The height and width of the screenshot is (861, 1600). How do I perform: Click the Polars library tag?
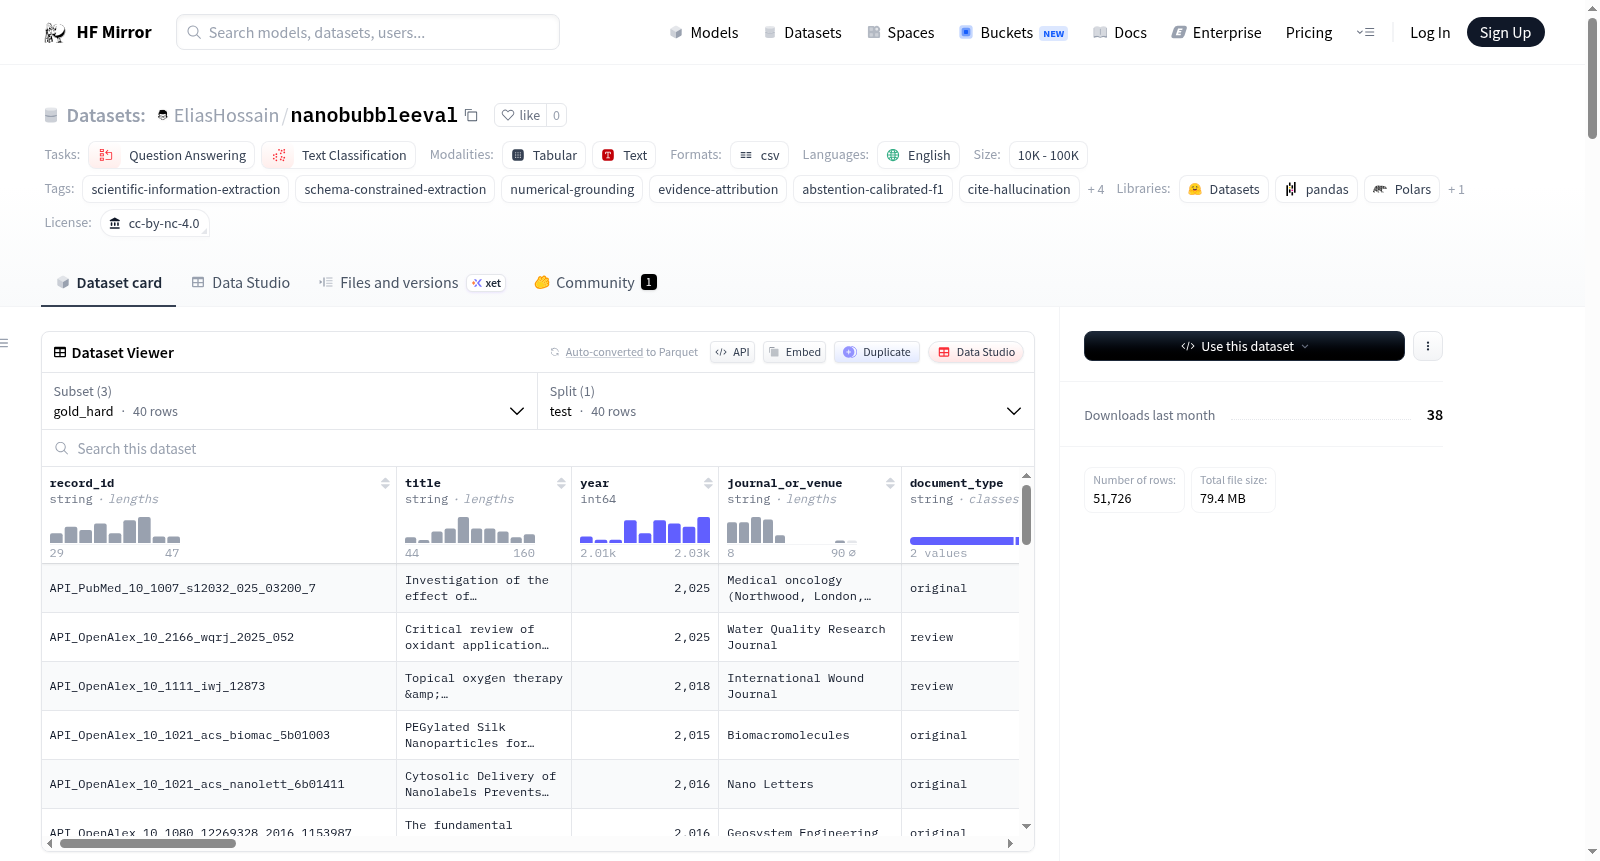(x=1402, y=189)
